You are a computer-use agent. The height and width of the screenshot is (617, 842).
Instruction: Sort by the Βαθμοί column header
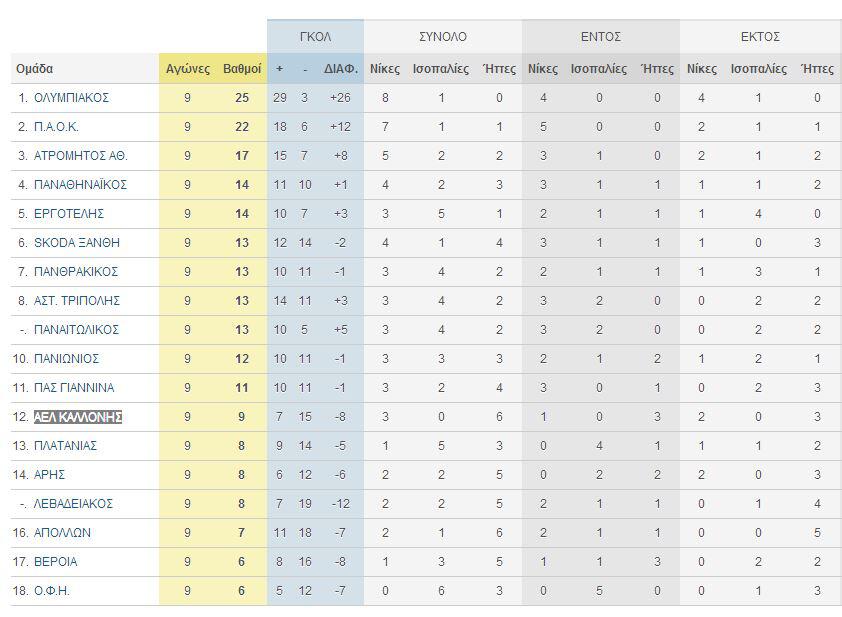pos(242,69)
